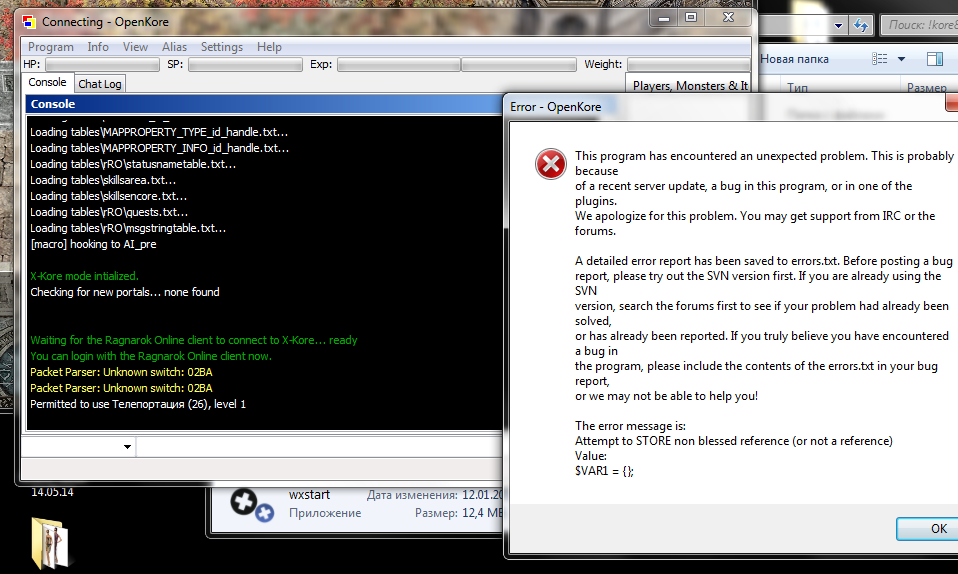Click the OpenKore title bar app icon
Viewport: 958px width, 574px height.
click(29, 22)
